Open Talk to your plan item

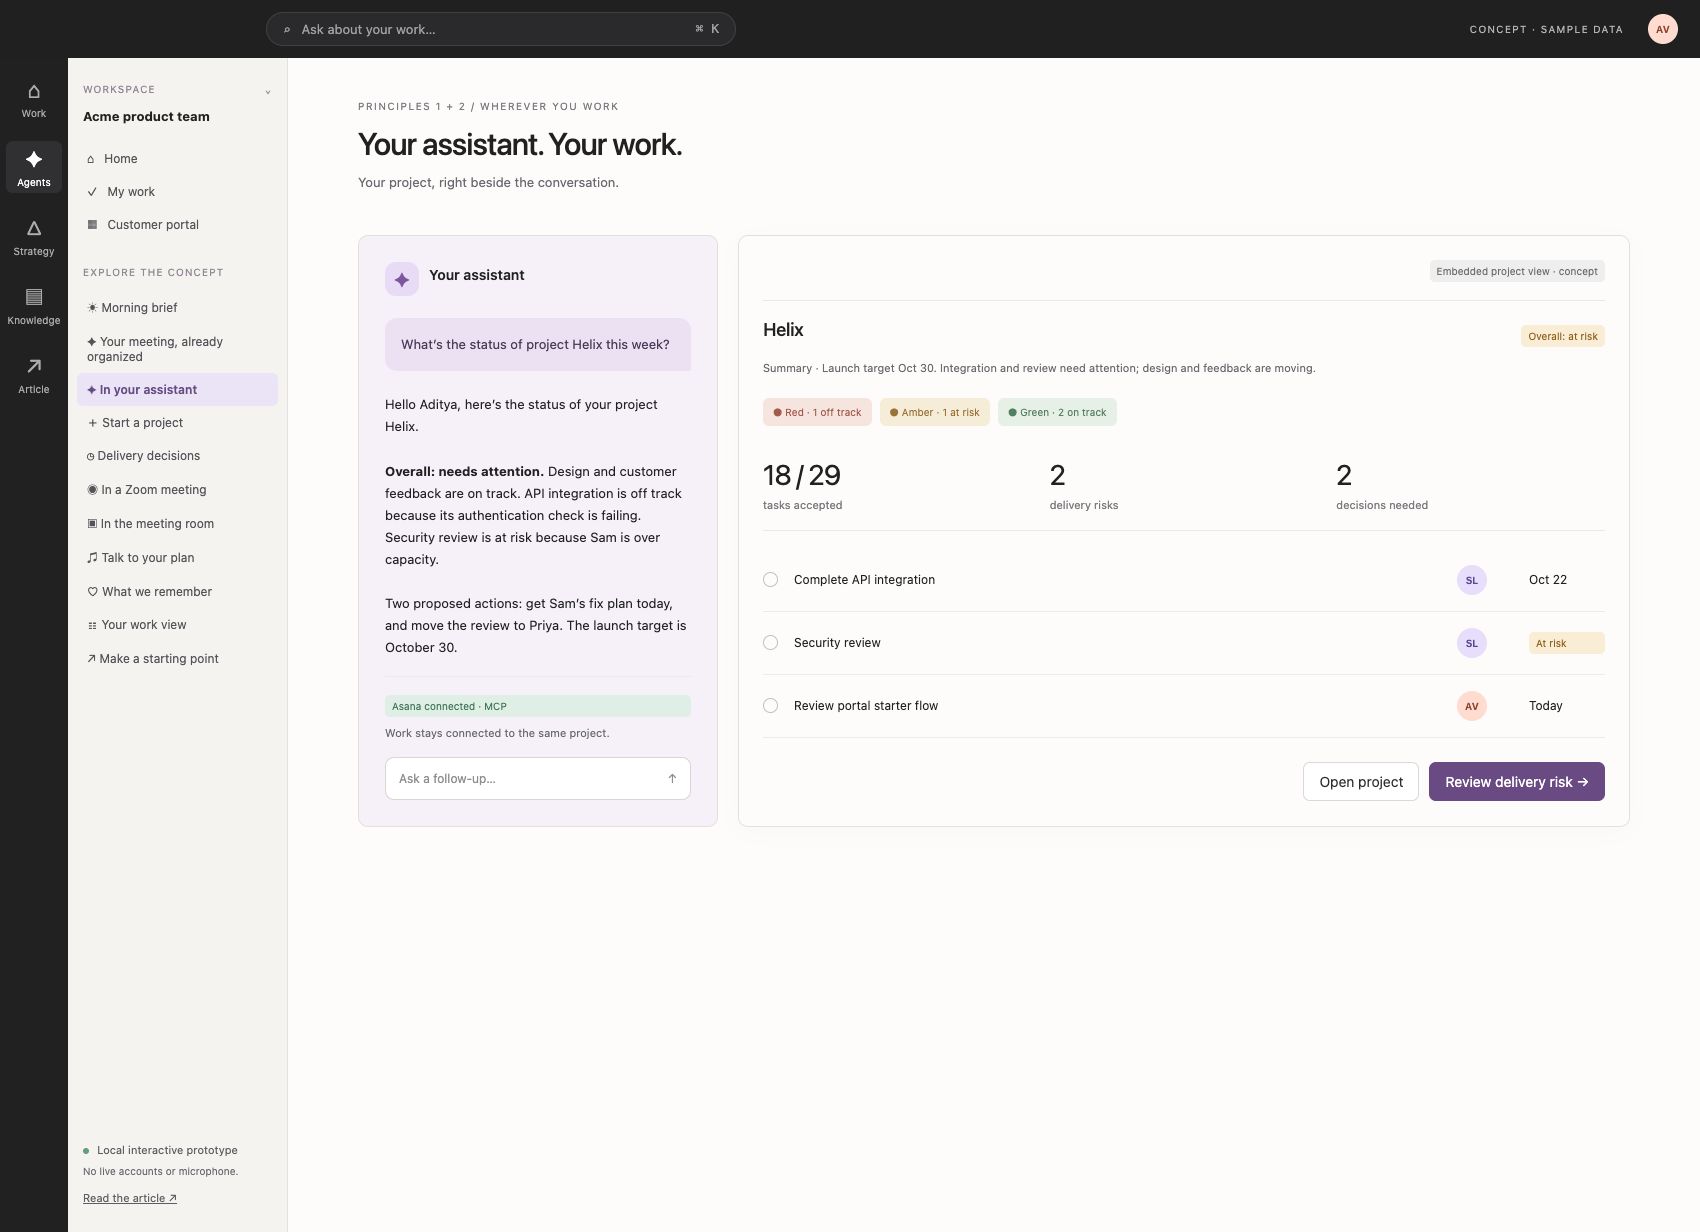coord(177,558)
